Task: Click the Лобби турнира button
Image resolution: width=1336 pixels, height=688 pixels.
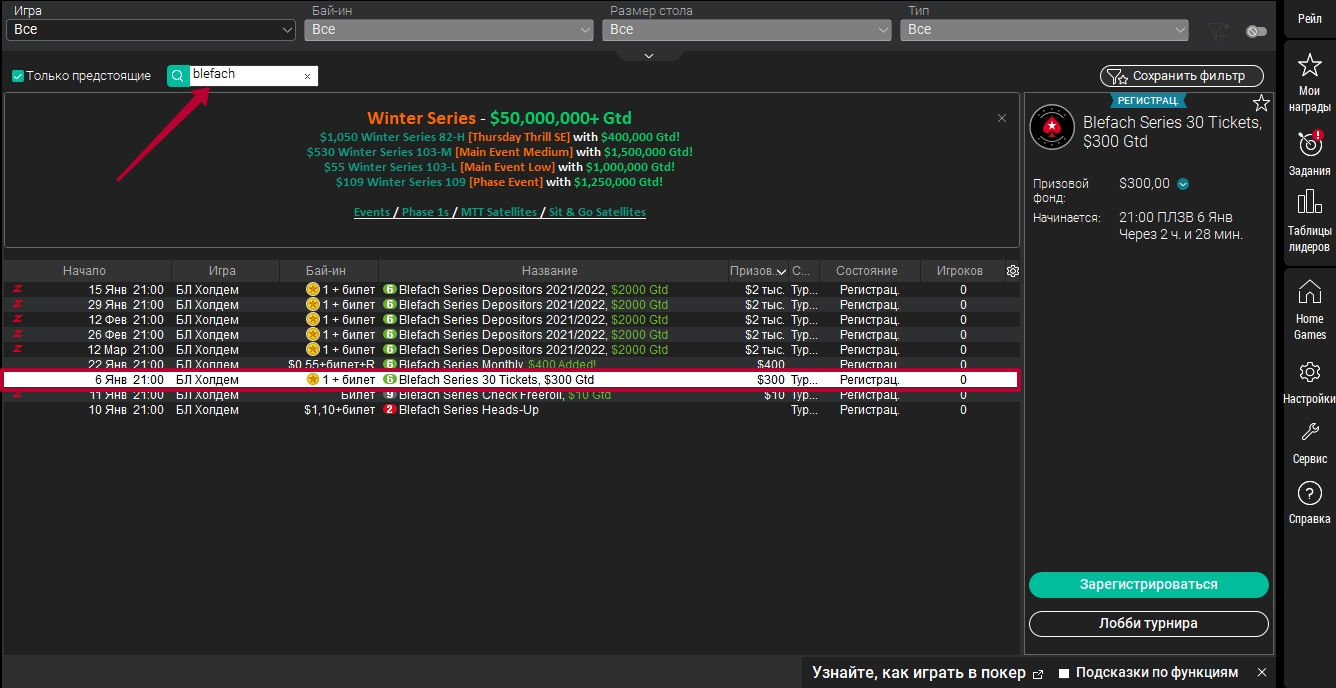Action: click(x=1148, y=624)
